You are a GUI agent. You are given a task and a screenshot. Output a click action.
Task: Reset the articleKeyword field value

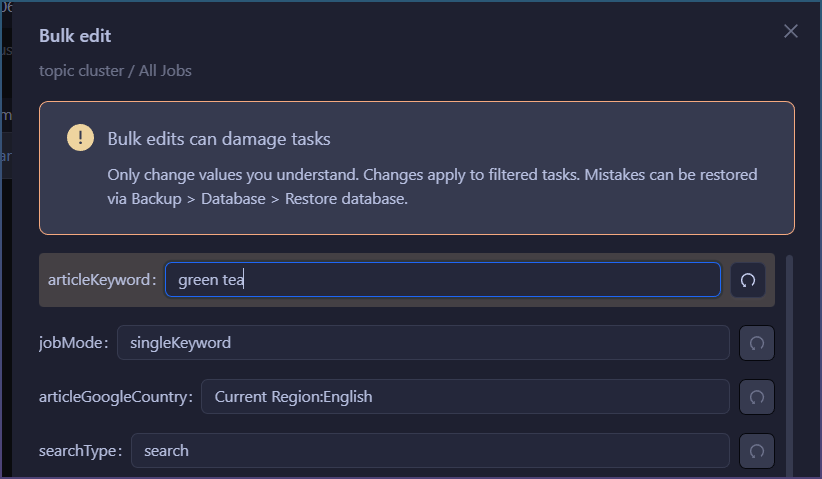click(747, 280)
